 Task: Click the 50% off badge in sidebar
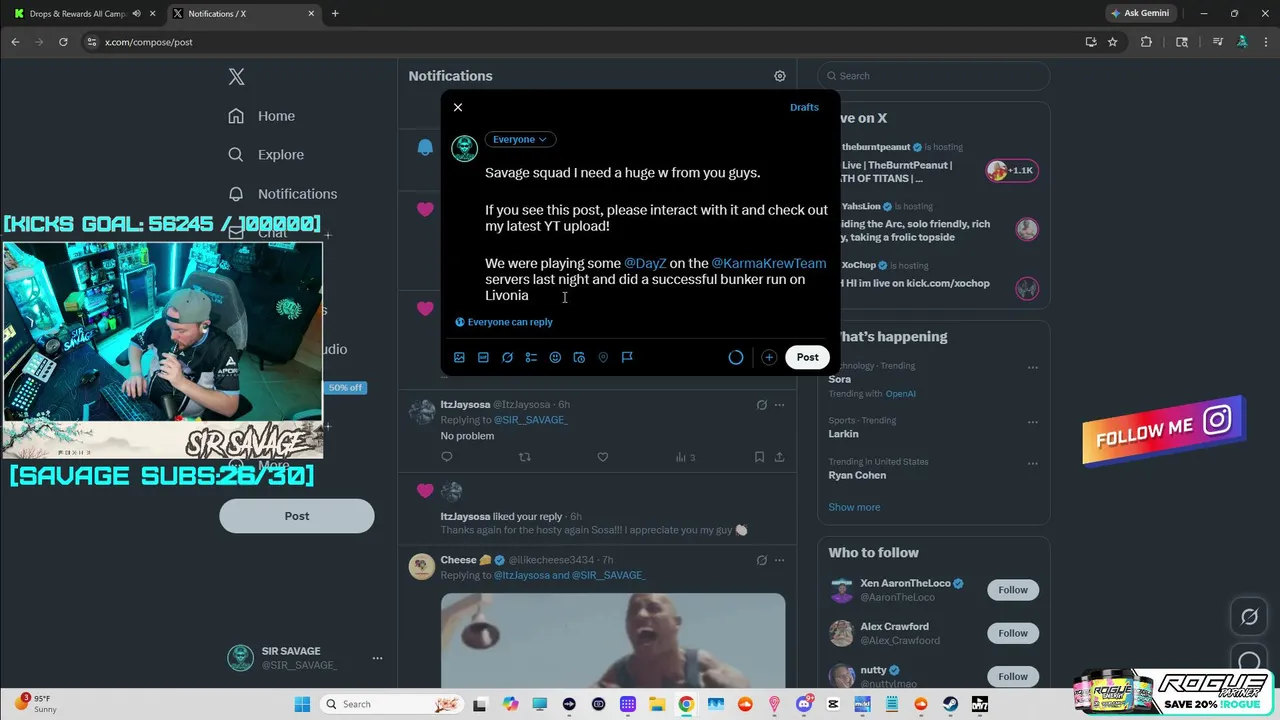[345, 388]
